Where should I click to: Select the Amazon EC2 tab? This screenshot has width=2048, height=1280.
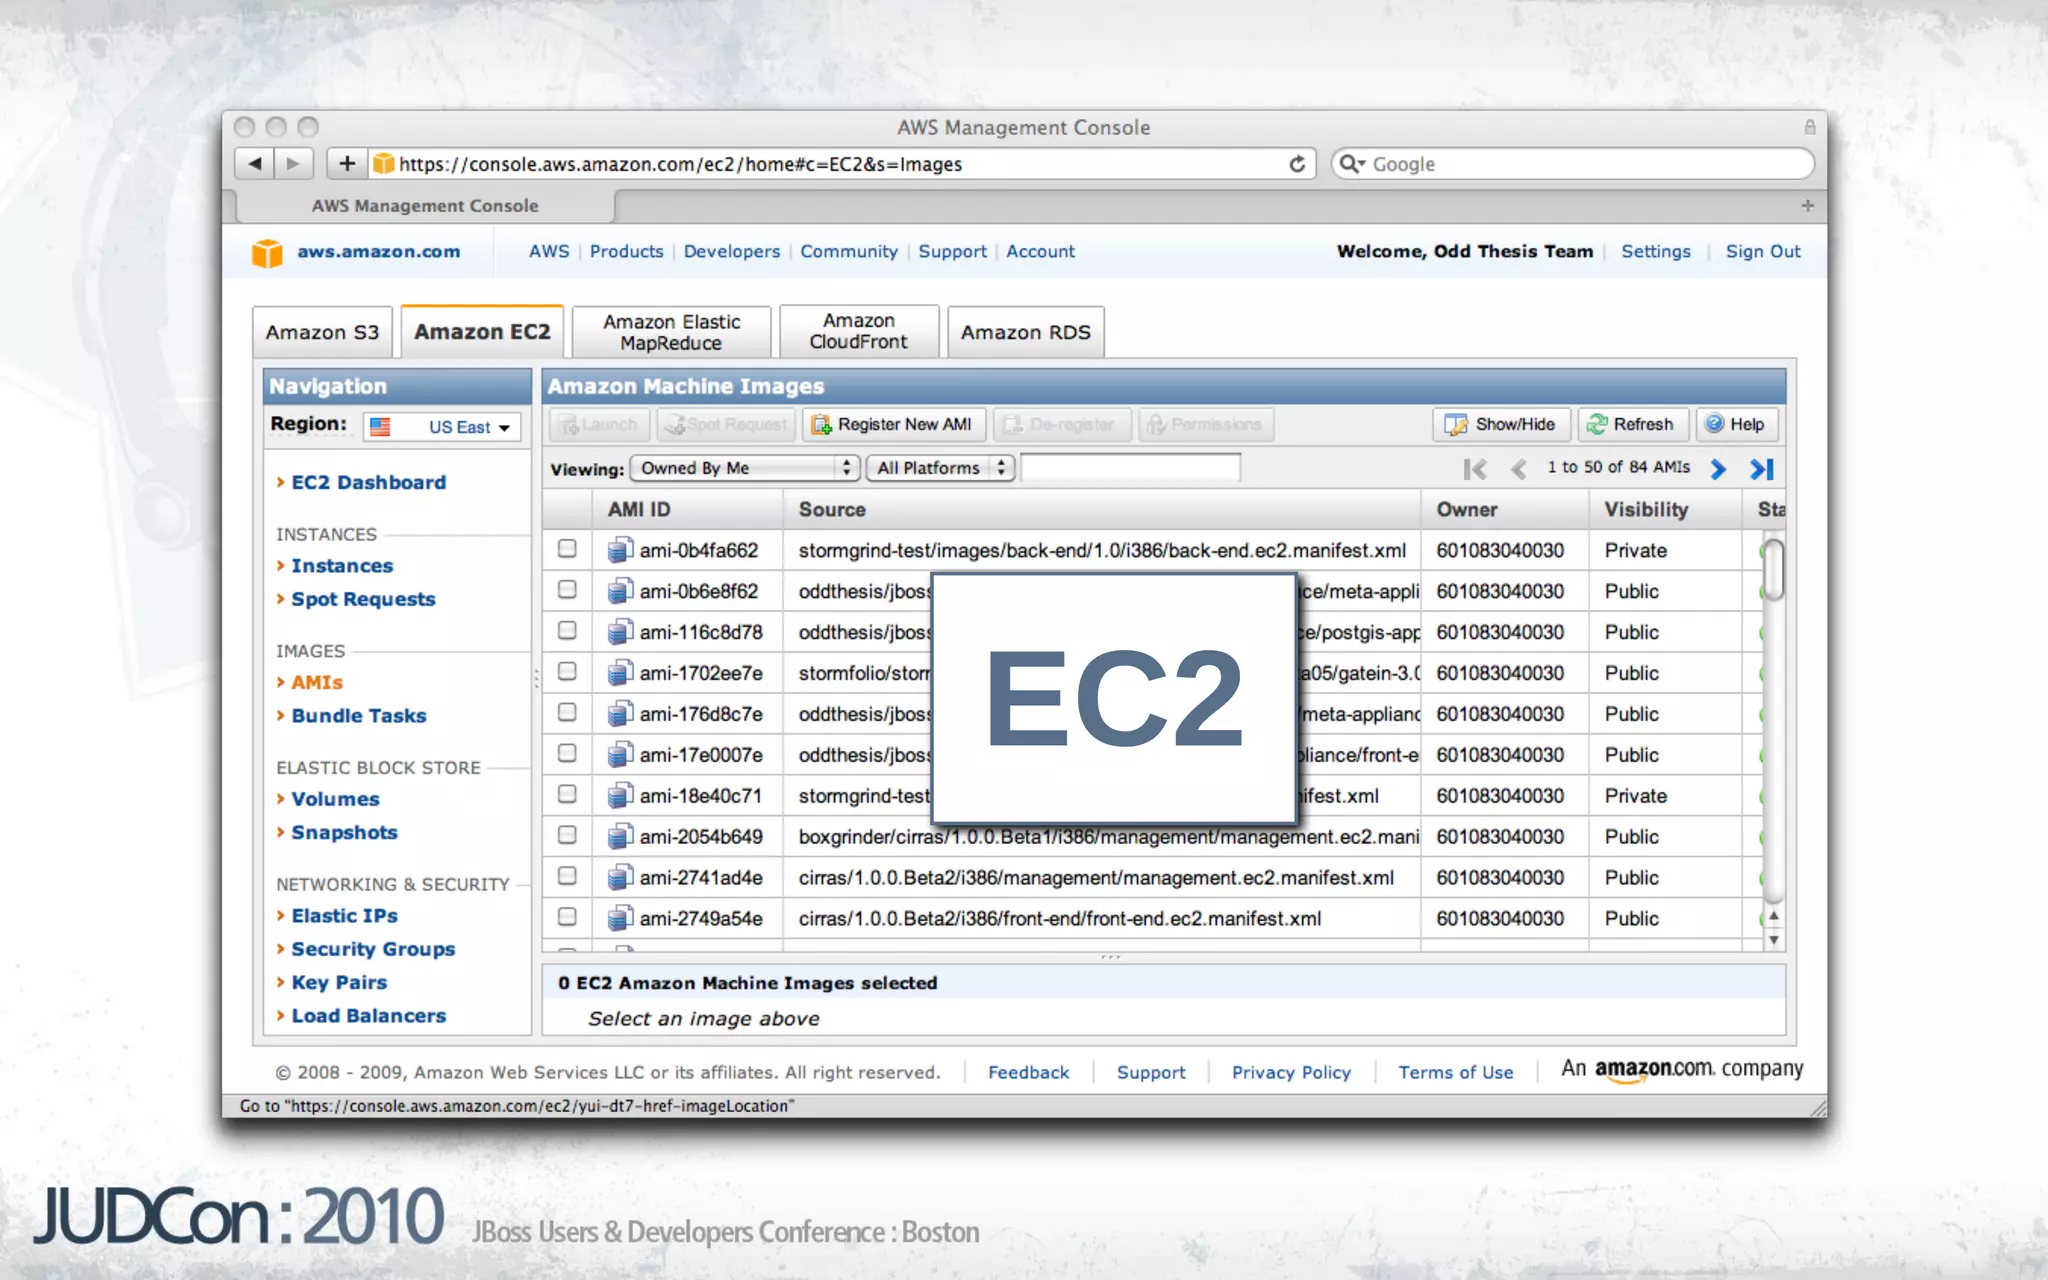482,332
